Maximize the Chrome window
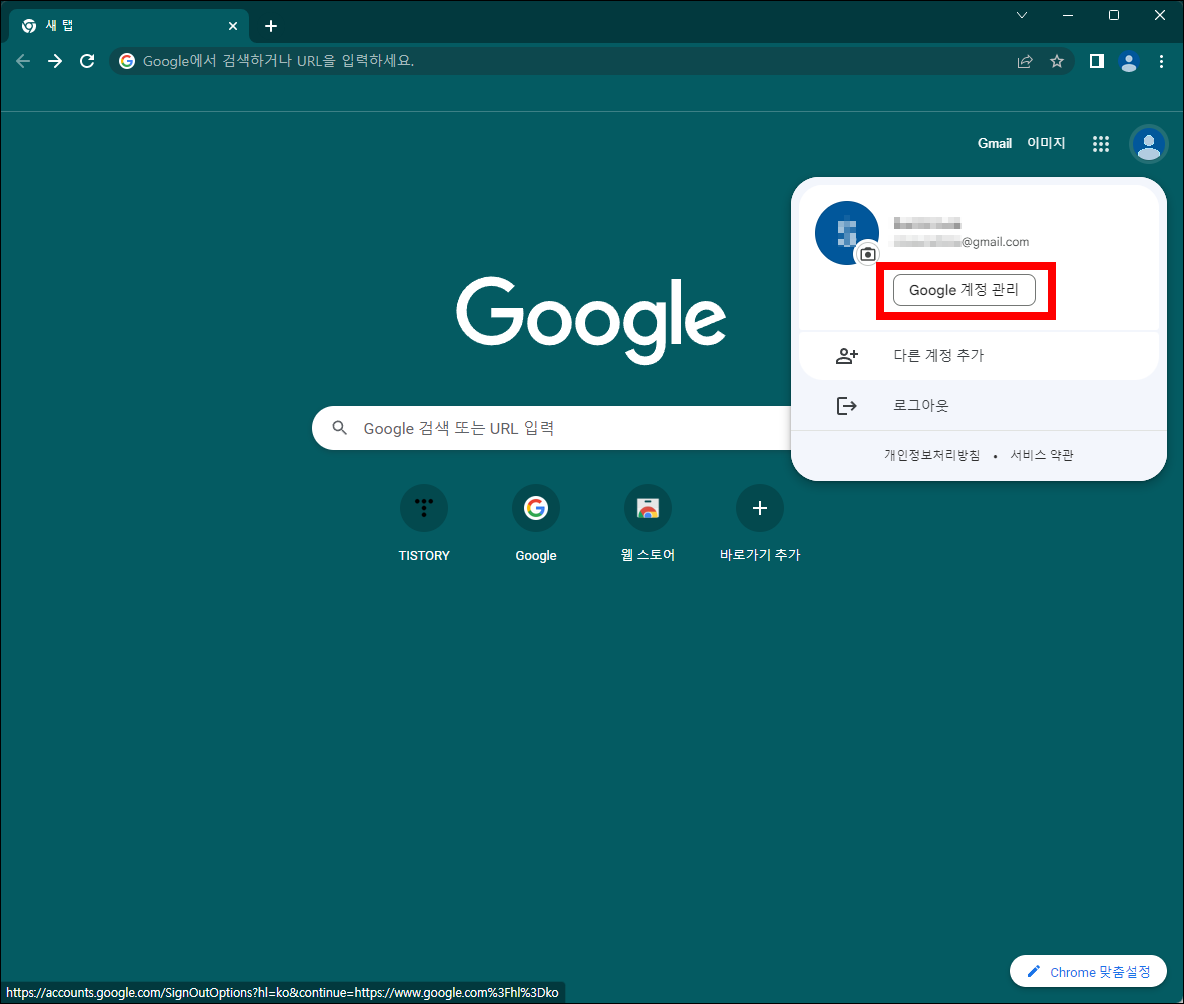The image size is (1184, 1004). click(1114, 15)
